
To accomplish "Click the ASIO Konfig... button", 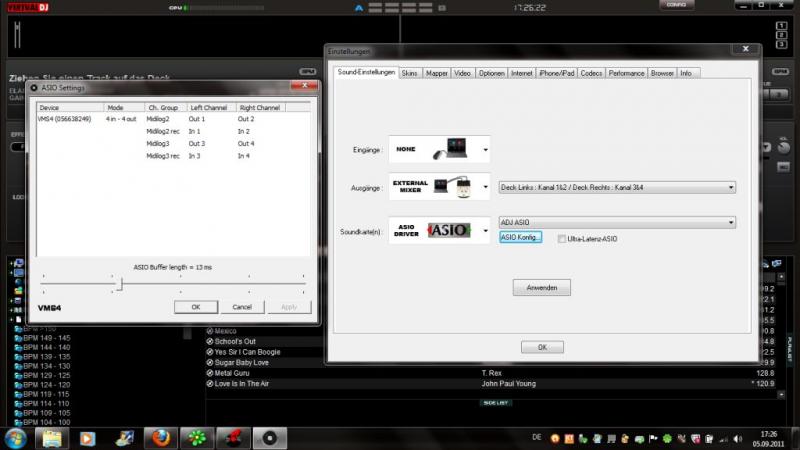I will tap(520, 237).
